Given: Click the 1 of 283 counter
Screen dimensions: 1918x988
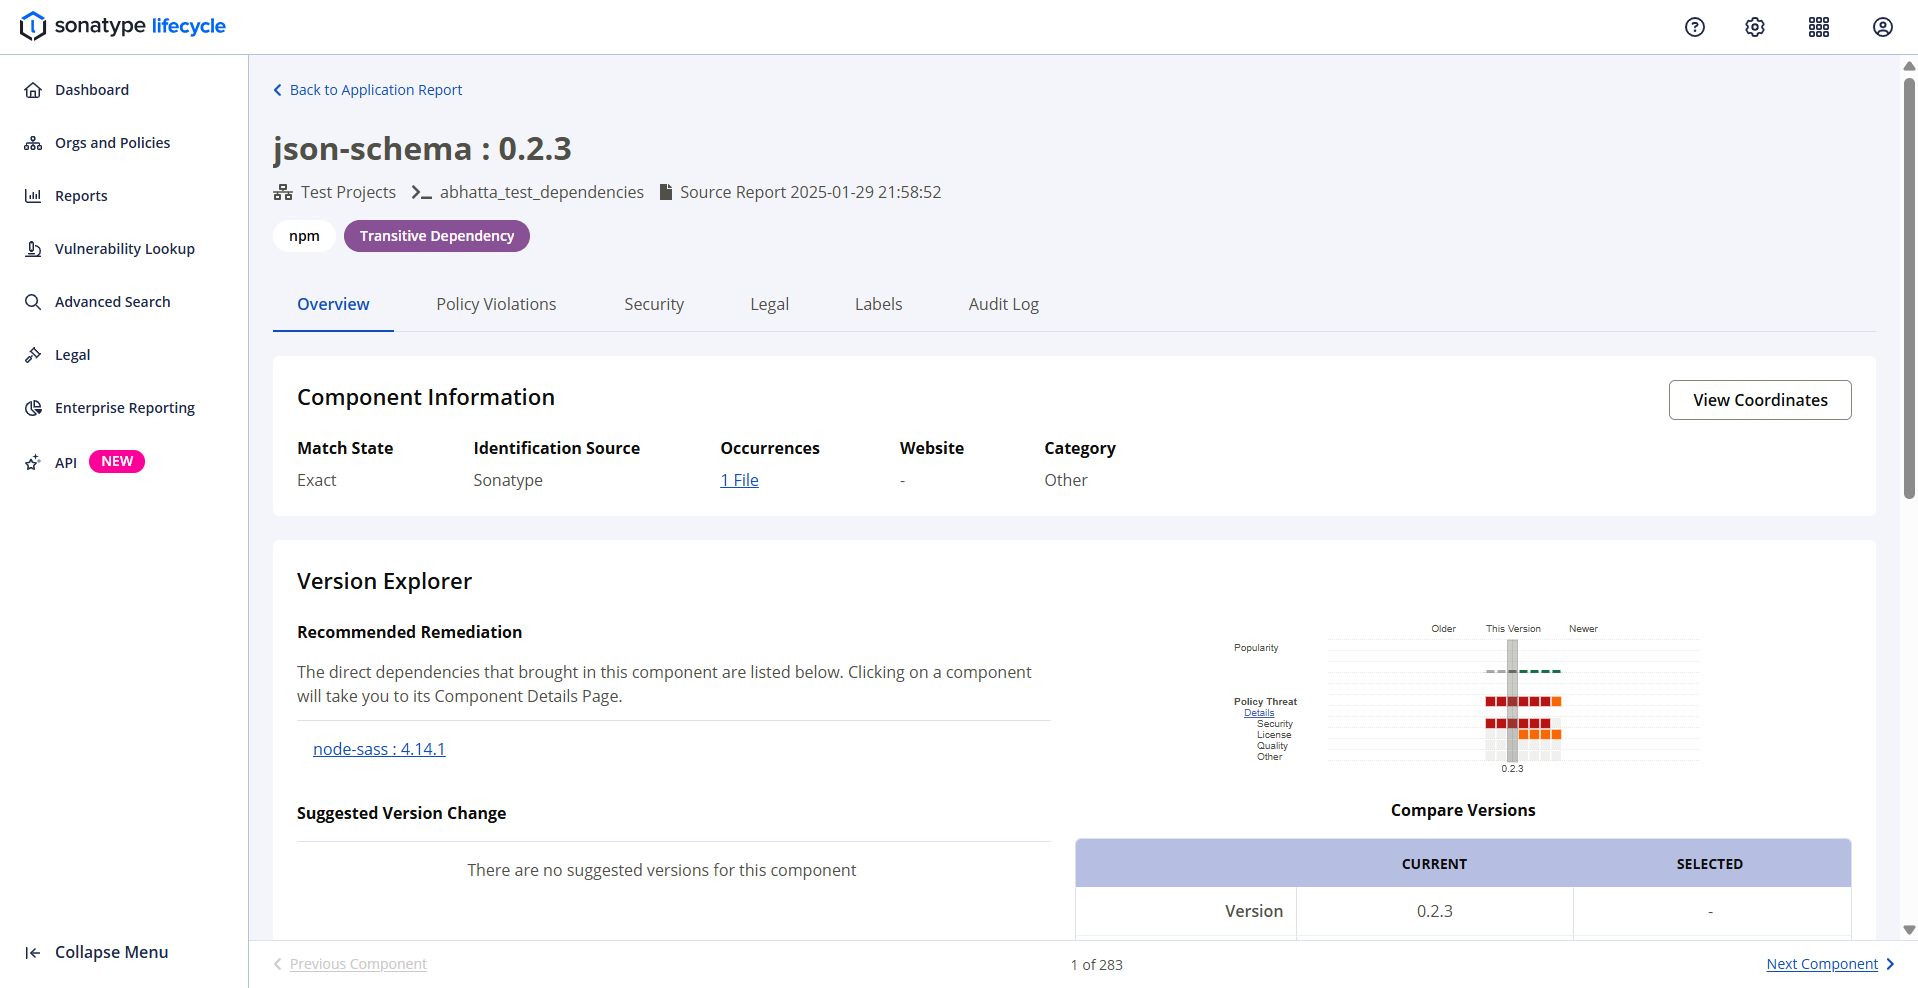Looking at the screenshot, I should (x=1097, y=965).
